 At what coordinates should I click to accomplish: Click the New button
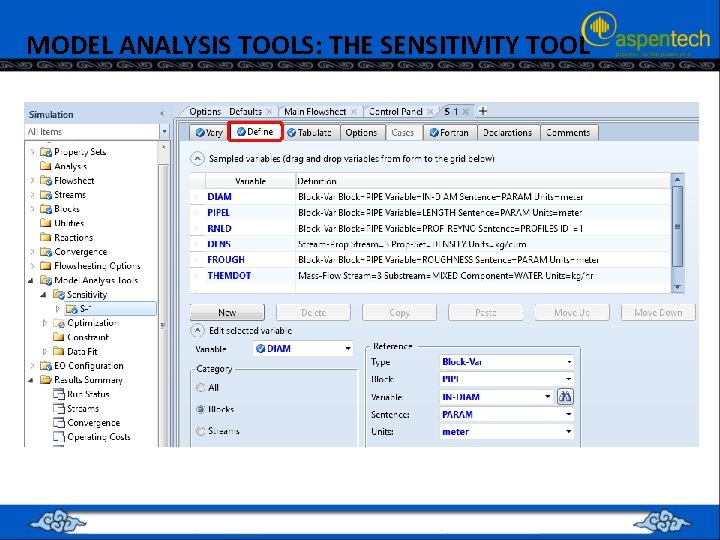click(x=227, y=312)
